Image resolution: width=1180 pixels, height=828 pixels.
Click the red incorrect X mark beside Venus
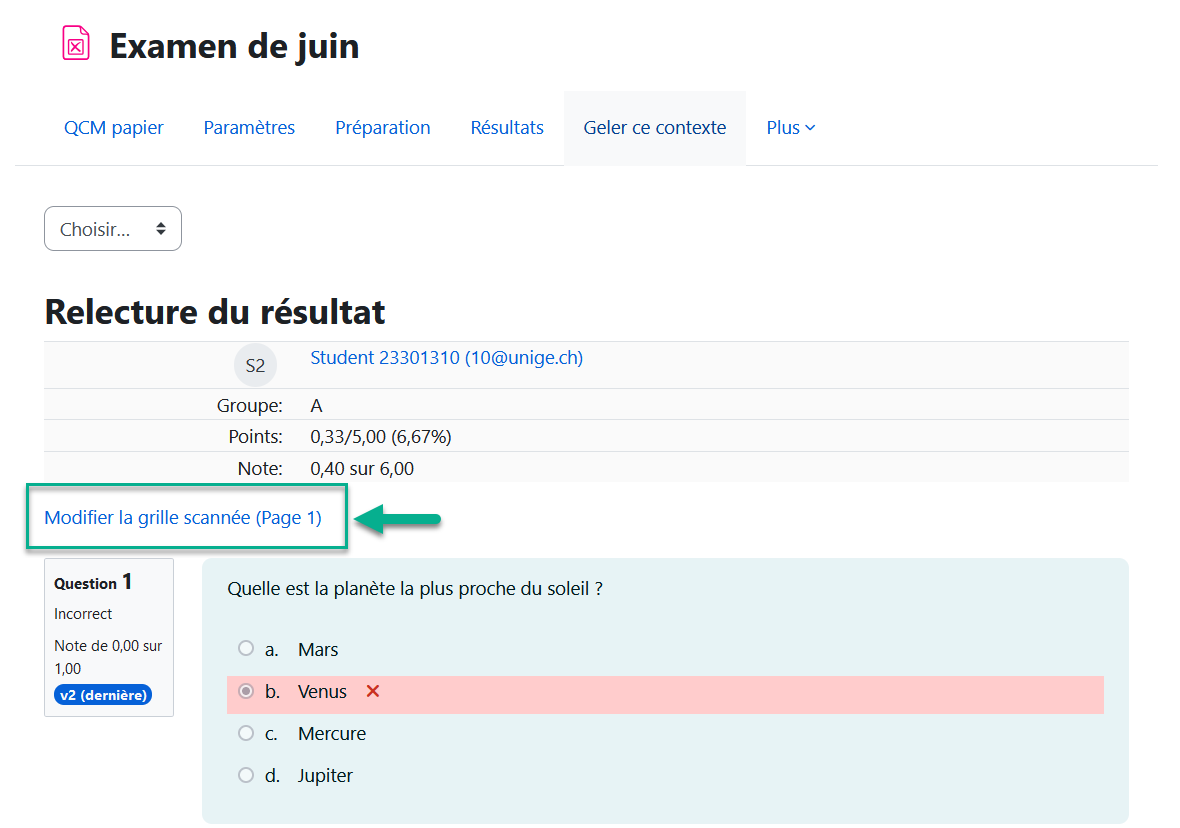pyautogui.click(x=373, y=691)
